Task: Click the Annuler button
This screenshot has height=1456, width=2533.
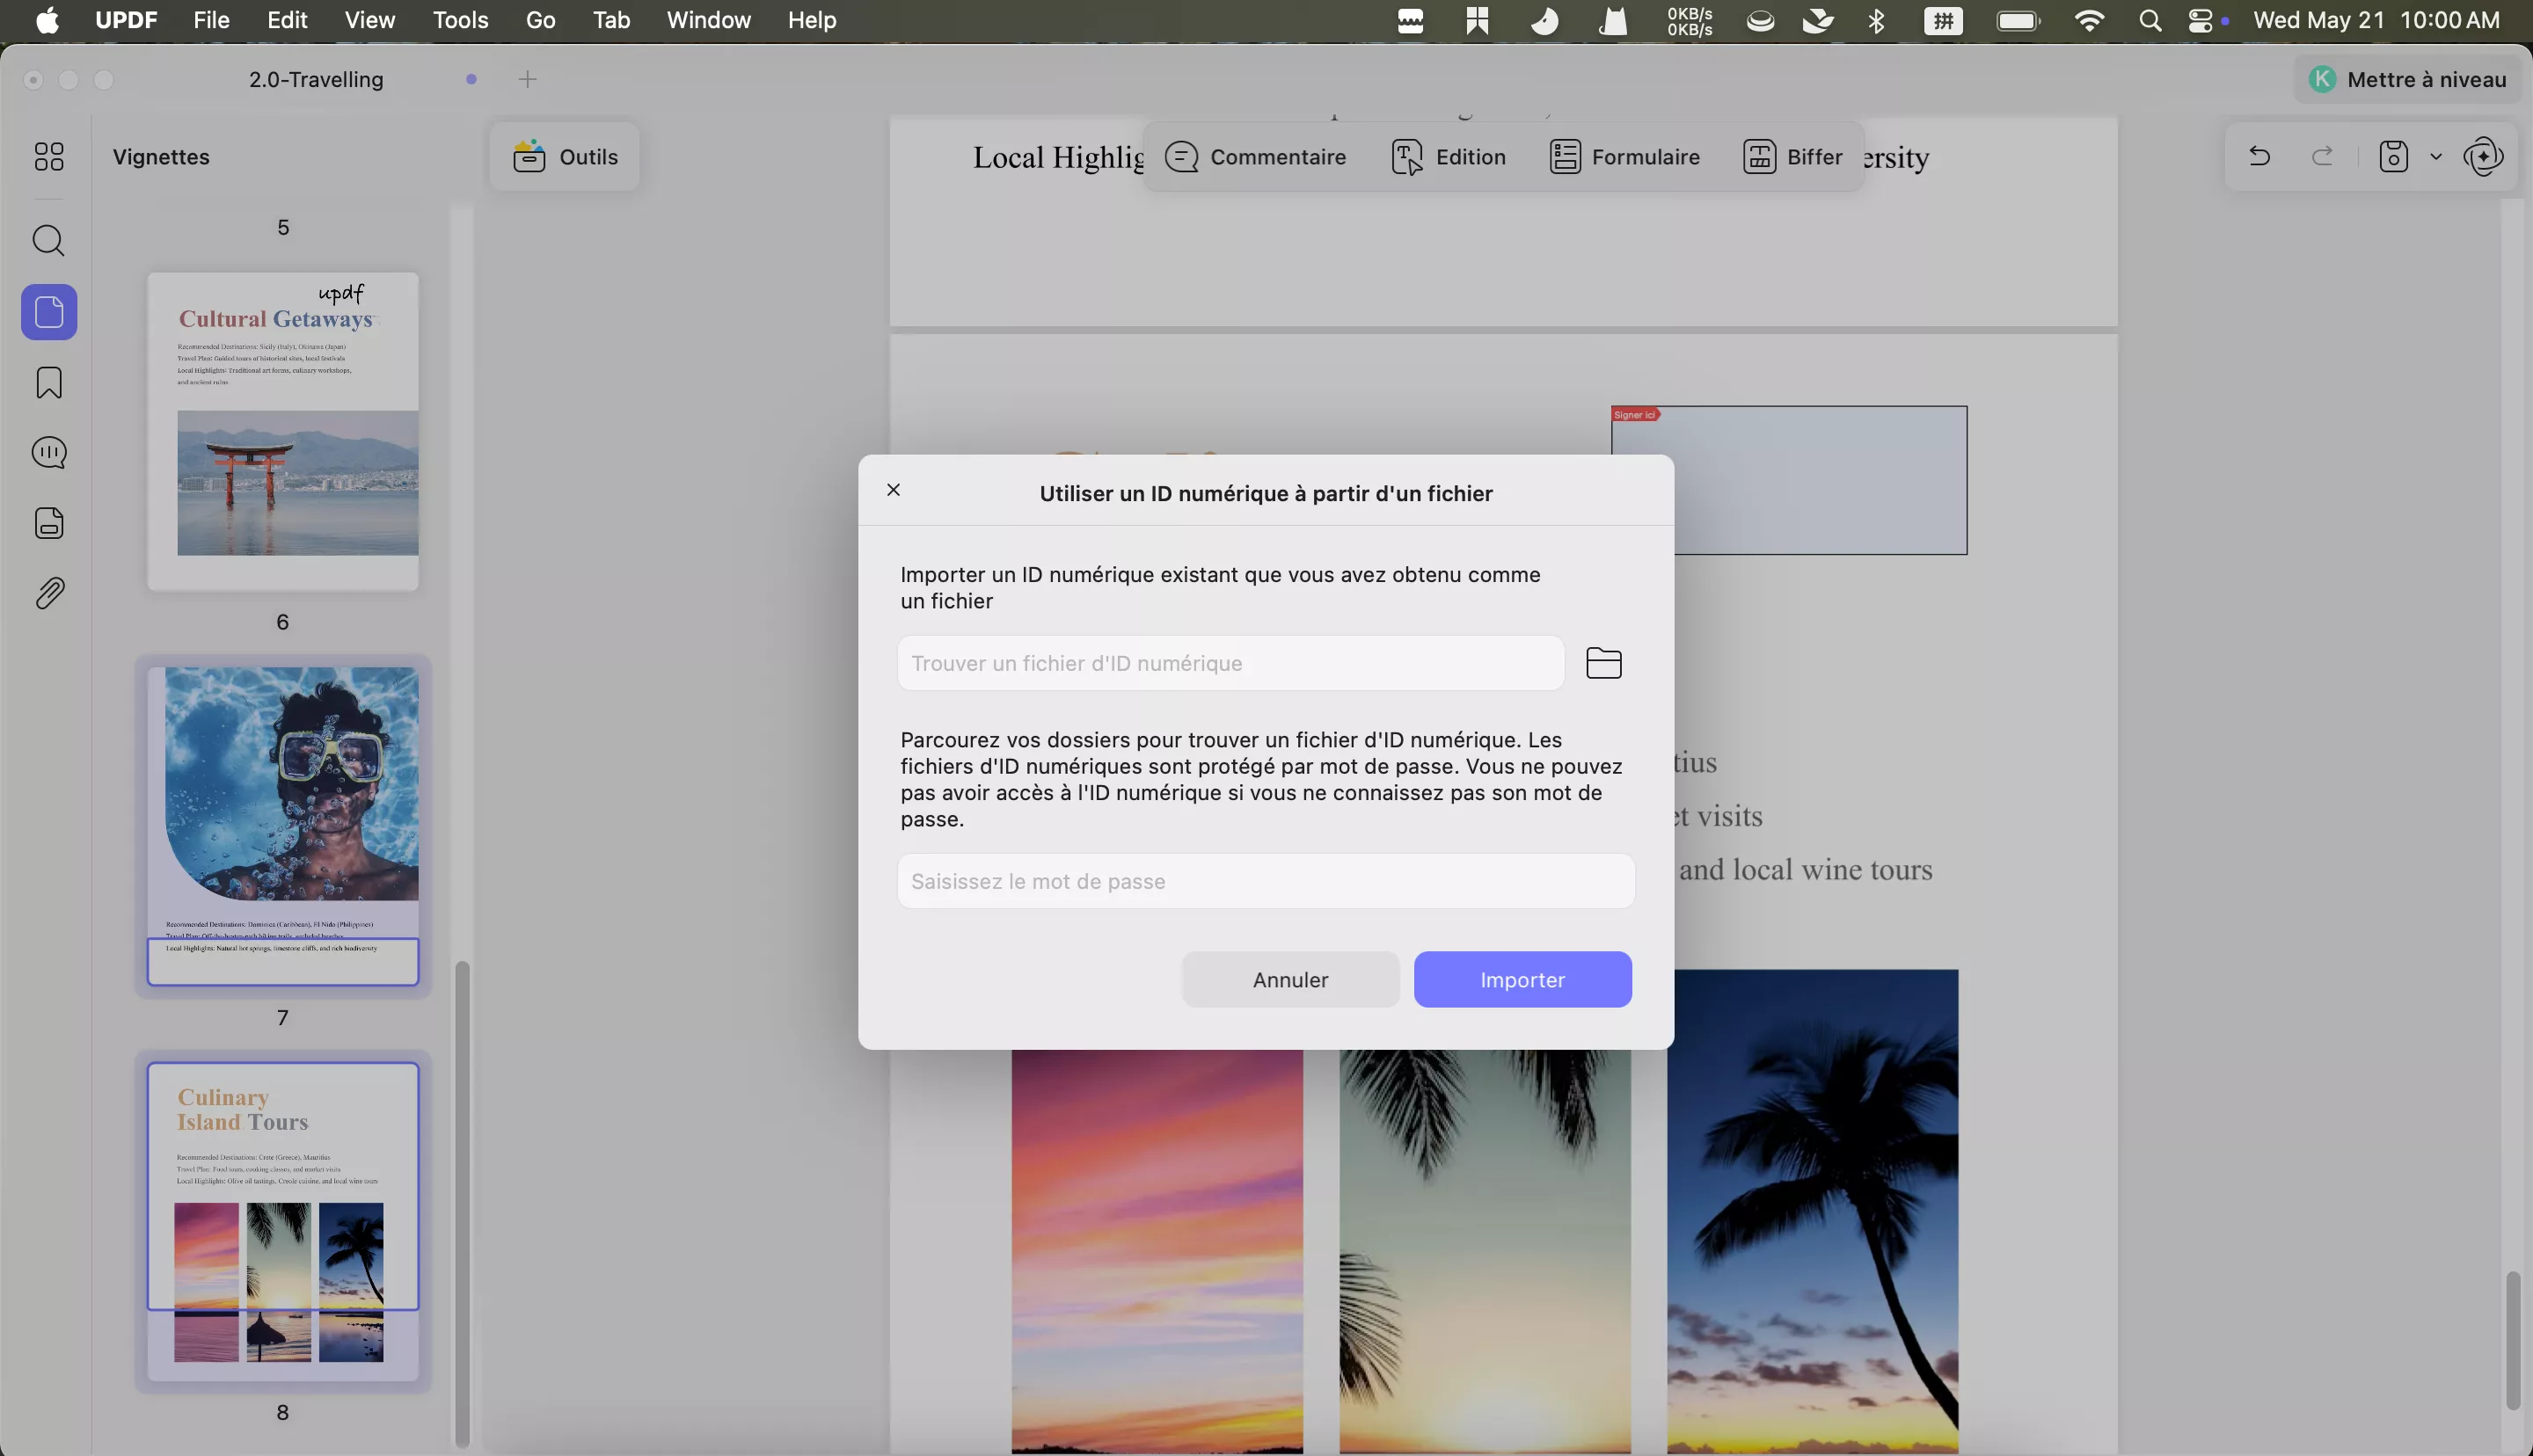Action: pyautogui.click(x=1291, y=979)
